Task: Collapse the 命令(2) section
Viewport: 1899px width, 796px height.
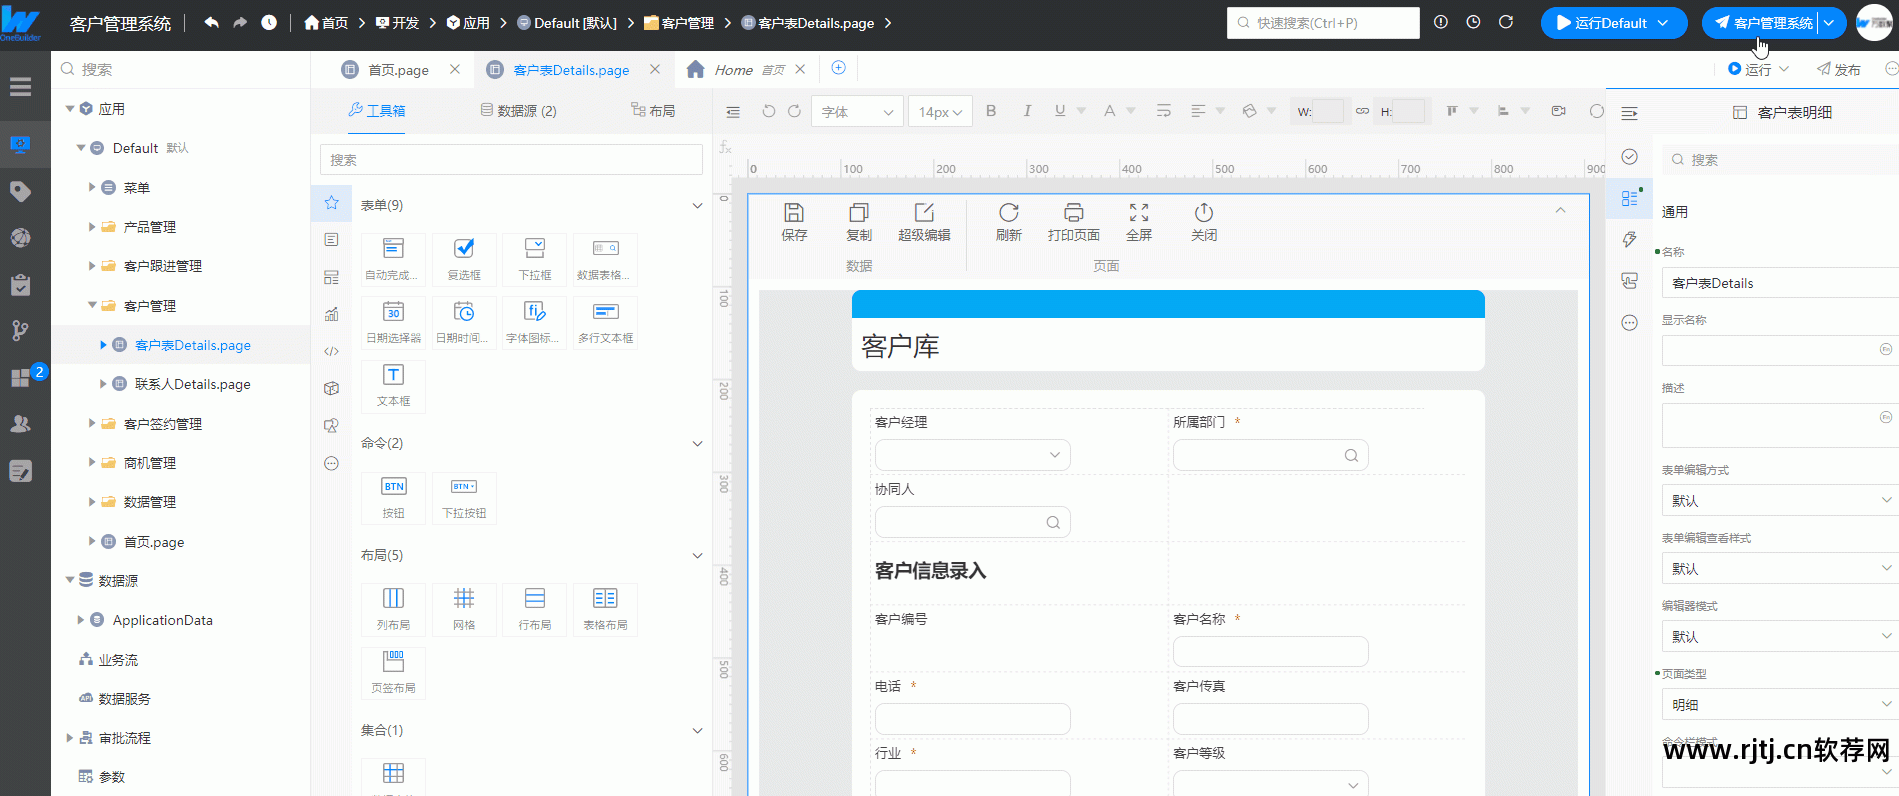Action: coord(697,444)
